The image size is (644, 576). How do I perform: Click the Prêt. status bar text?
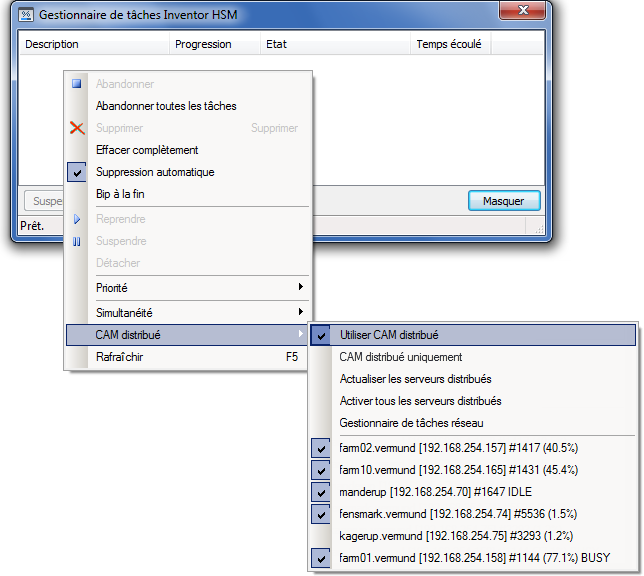[32, 226]
